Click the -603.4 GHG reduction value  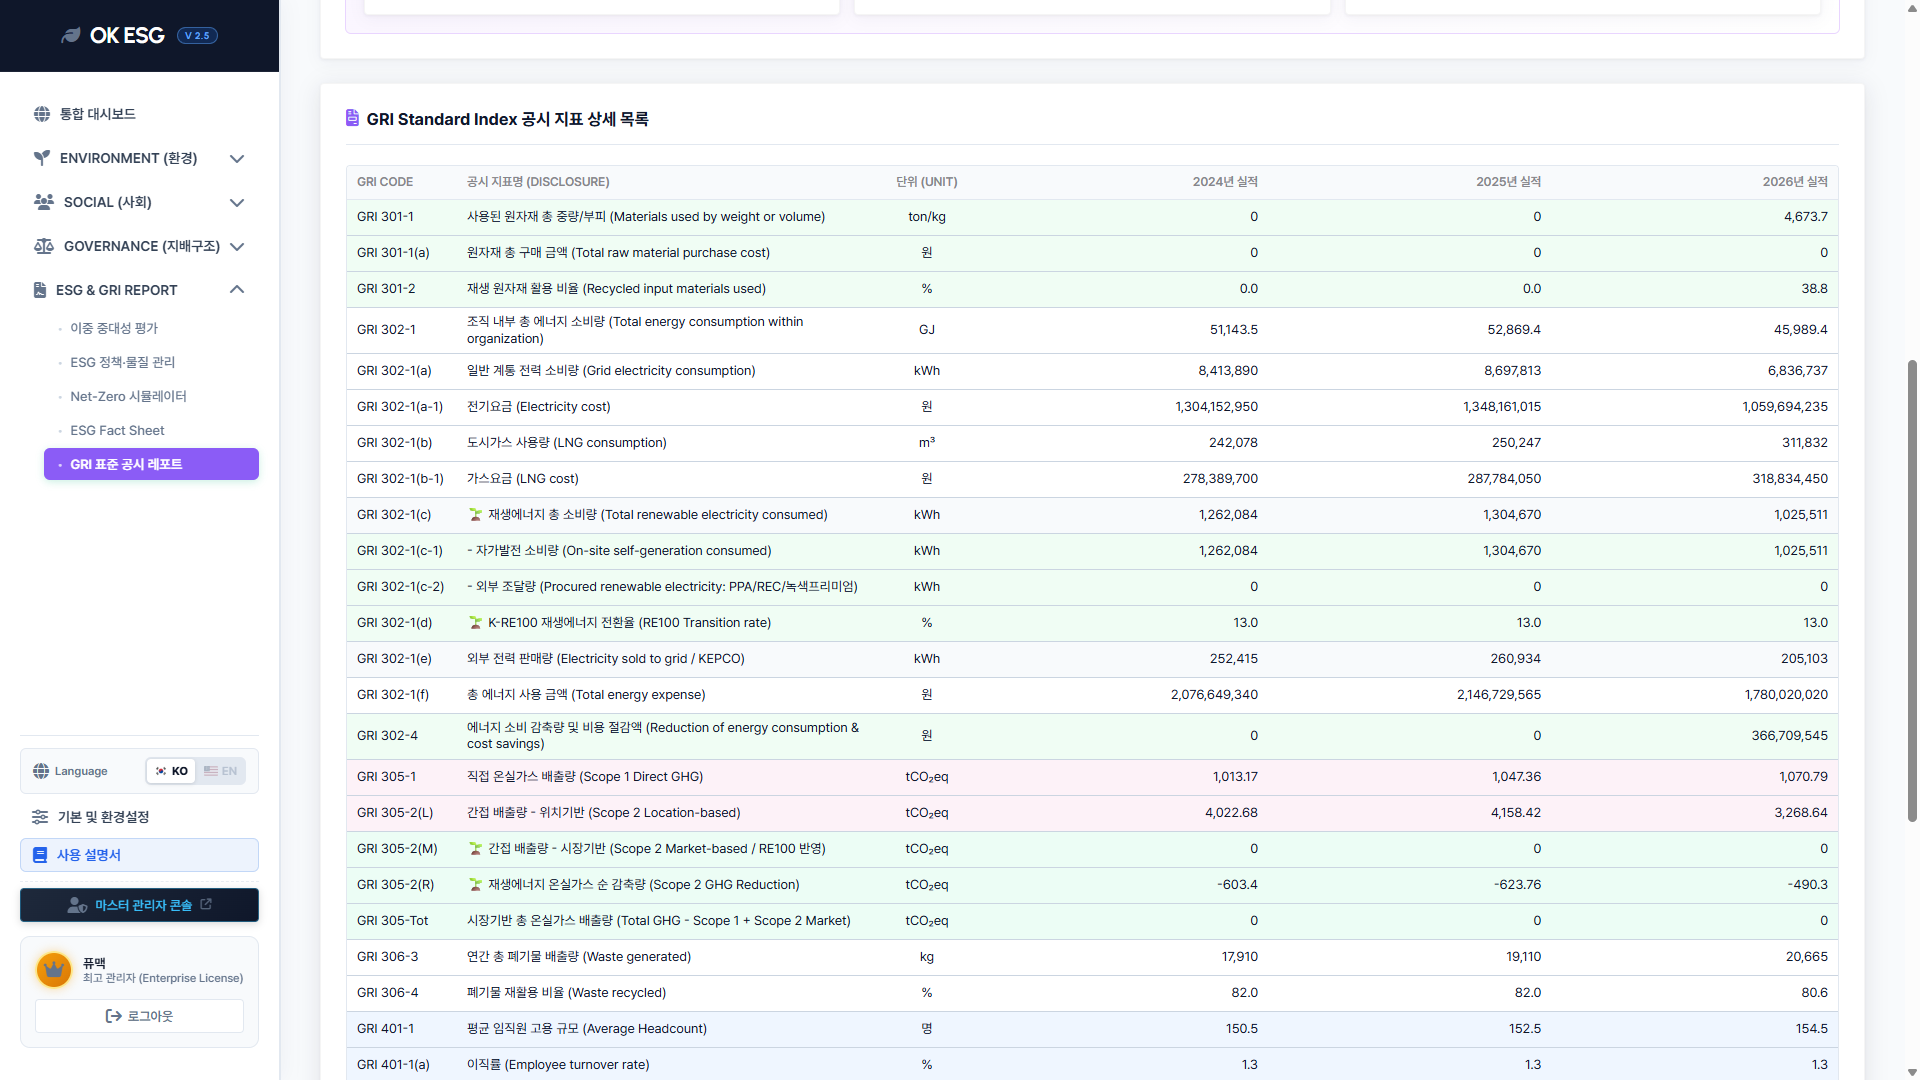[1237, 885]
